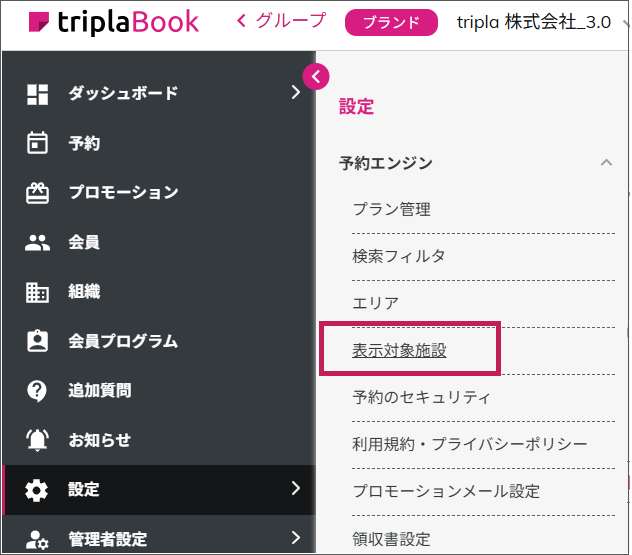Select プラン管理 menu item
Image resolution: width=632 pixels, height=555 pixels.
click(x=391, y=210)
